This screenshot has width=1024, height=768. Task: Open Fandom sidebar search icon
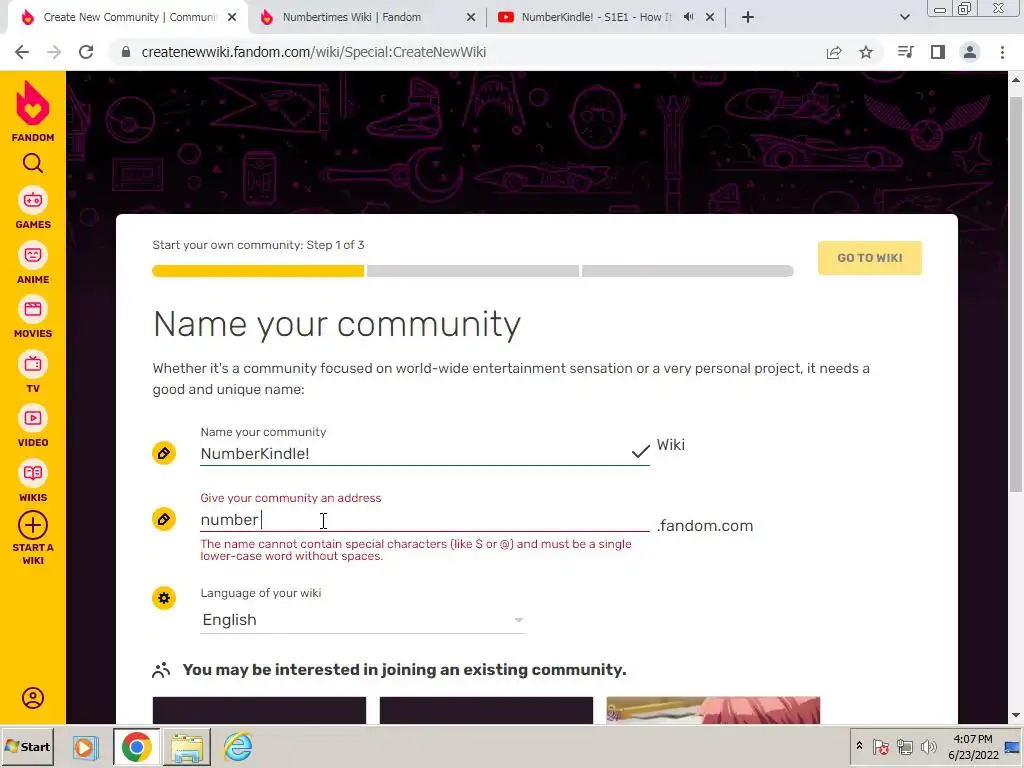point(33,163)
